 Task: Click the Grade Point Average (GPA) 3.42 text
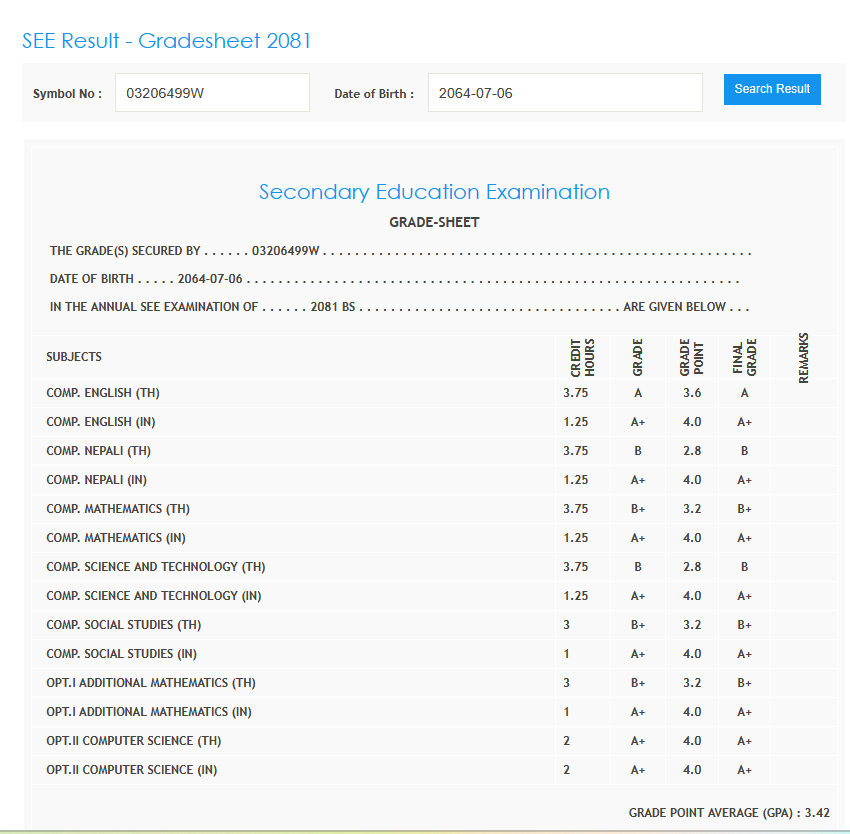(x=729, y=813)
